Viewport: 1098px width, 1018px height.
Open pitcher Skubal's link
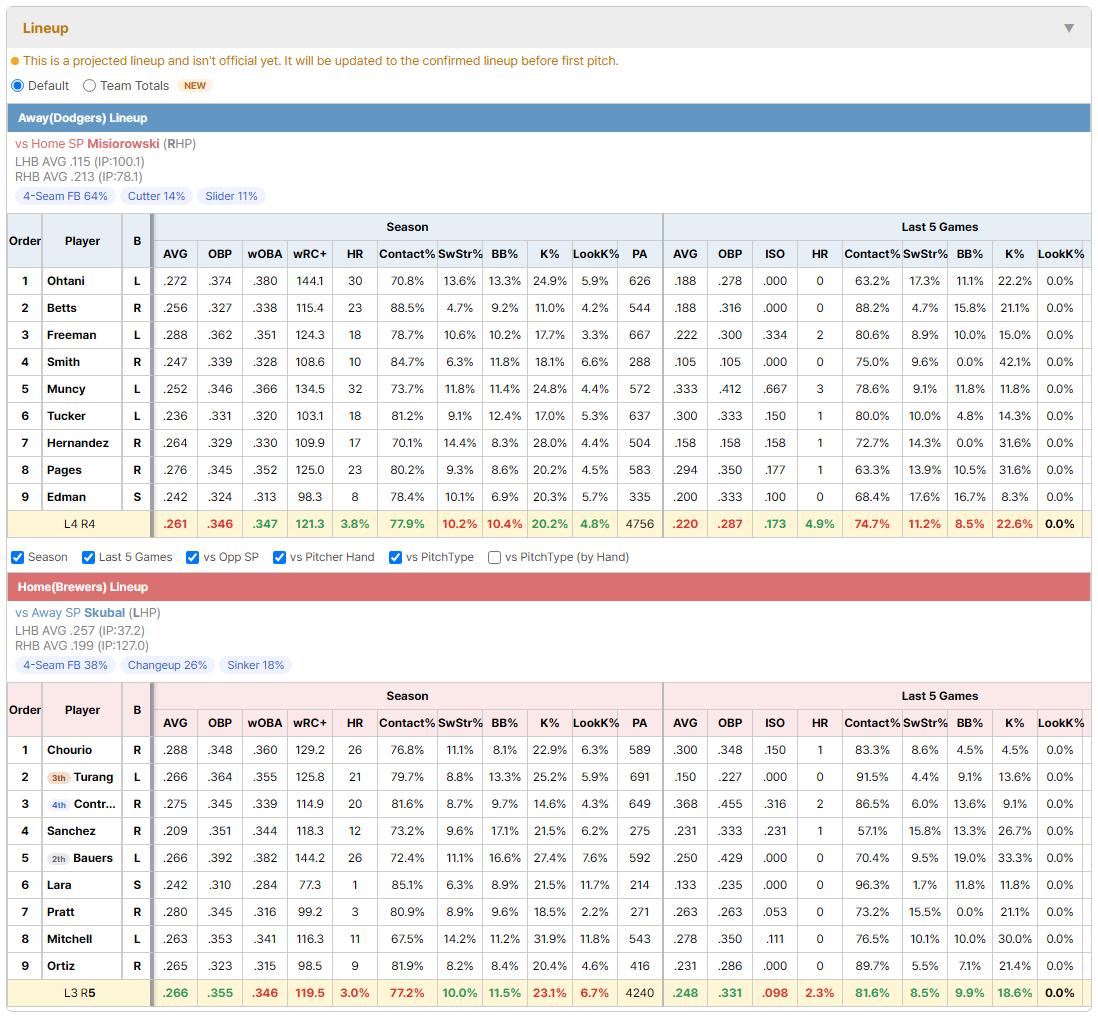coord(104,613)
